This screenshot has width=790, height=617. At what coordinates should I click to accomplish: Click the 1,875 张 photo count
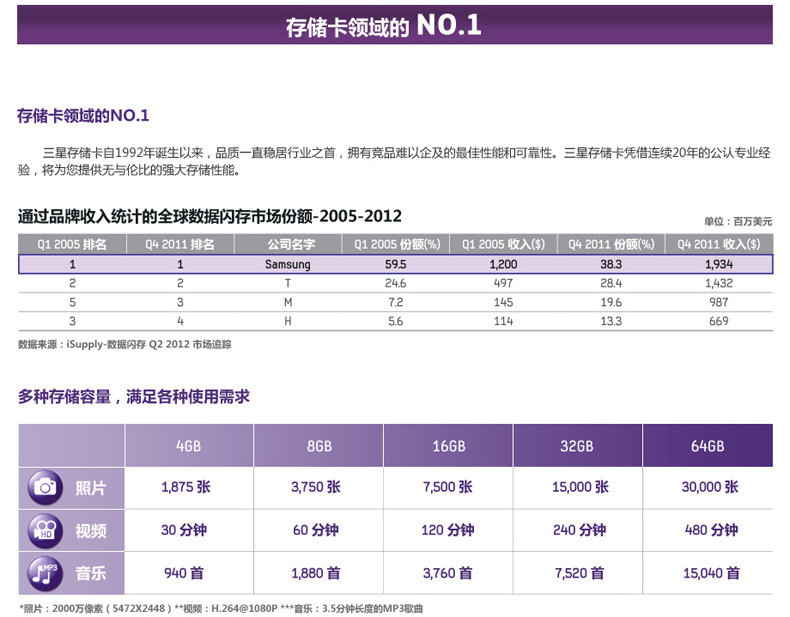[x=186, y=487]
